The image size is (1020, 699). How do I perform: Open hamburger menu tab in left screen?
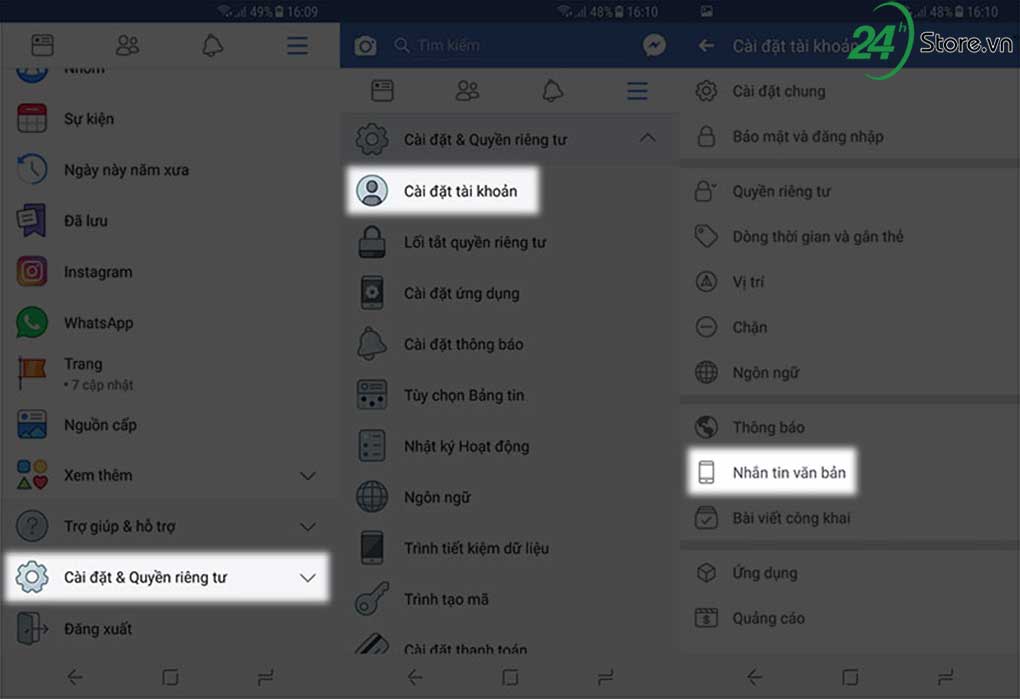(298, 46)
